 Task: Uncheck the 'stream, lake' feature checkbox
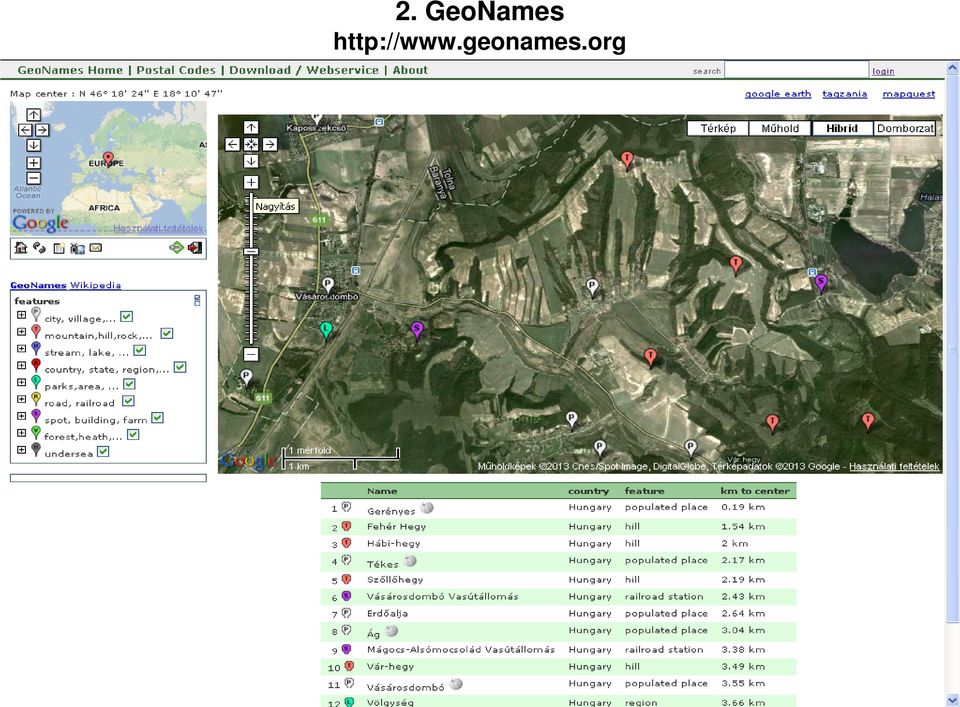[x=140, y=350]
